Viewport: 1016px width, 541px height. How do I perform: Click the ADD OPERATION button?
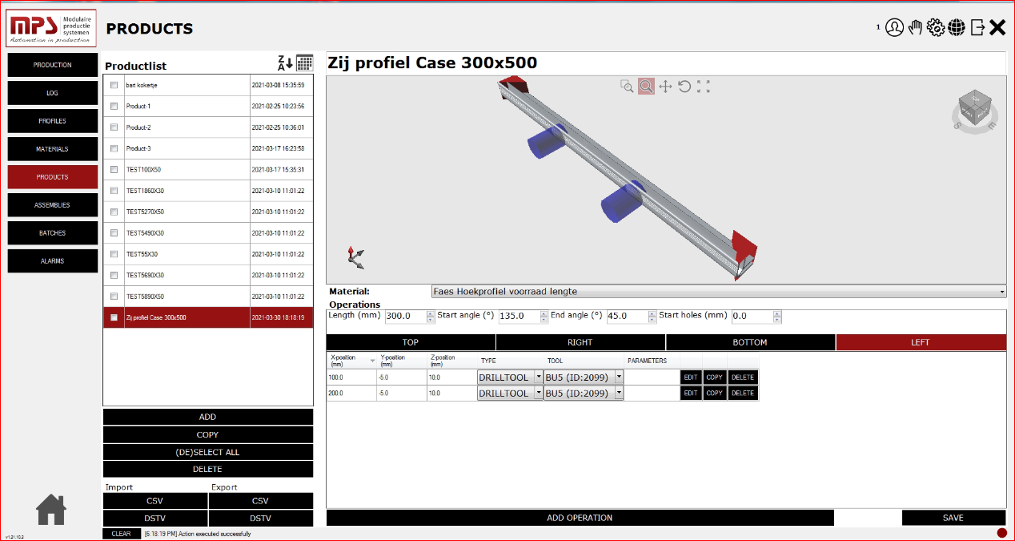(579, 518)
